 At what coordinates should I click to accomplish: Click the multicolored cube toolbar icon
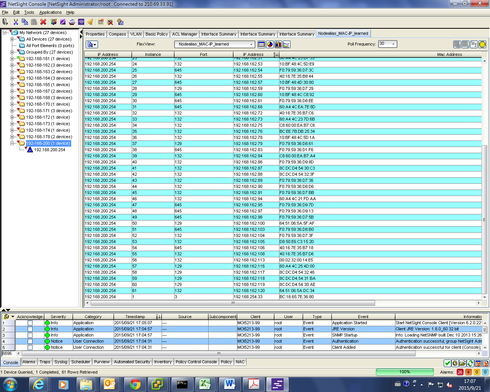[x=53, y=22]
